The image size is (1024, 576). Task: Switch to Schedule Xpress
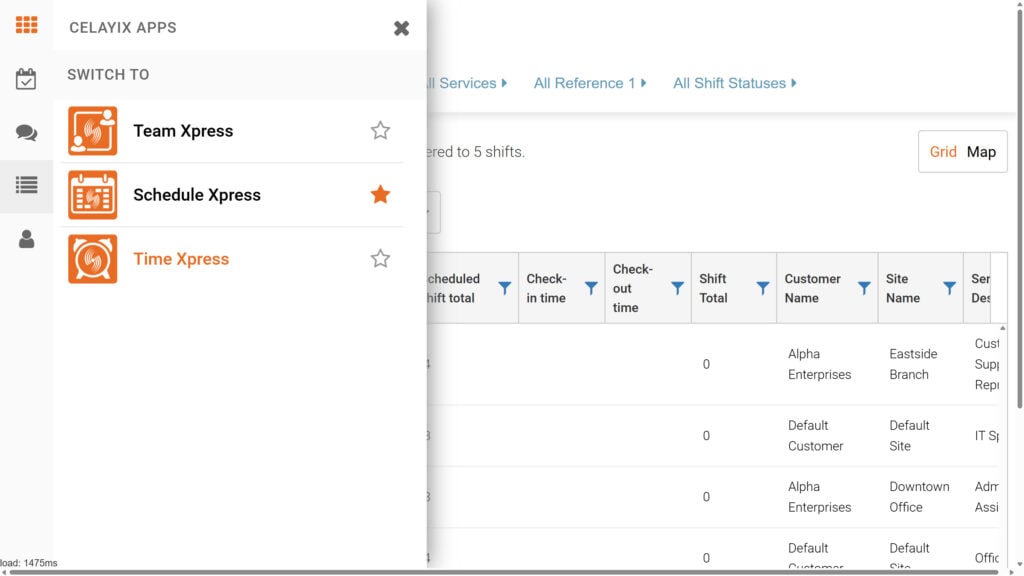click(x=197, y=195)
